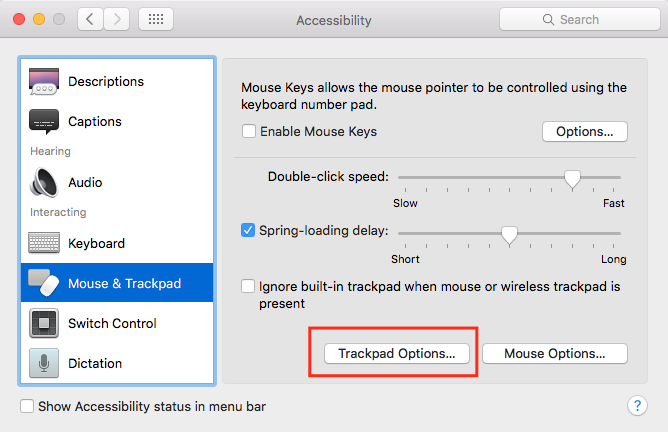Click the Audio speaker icon
Screen dimensions: 668x432
(44, 183)
